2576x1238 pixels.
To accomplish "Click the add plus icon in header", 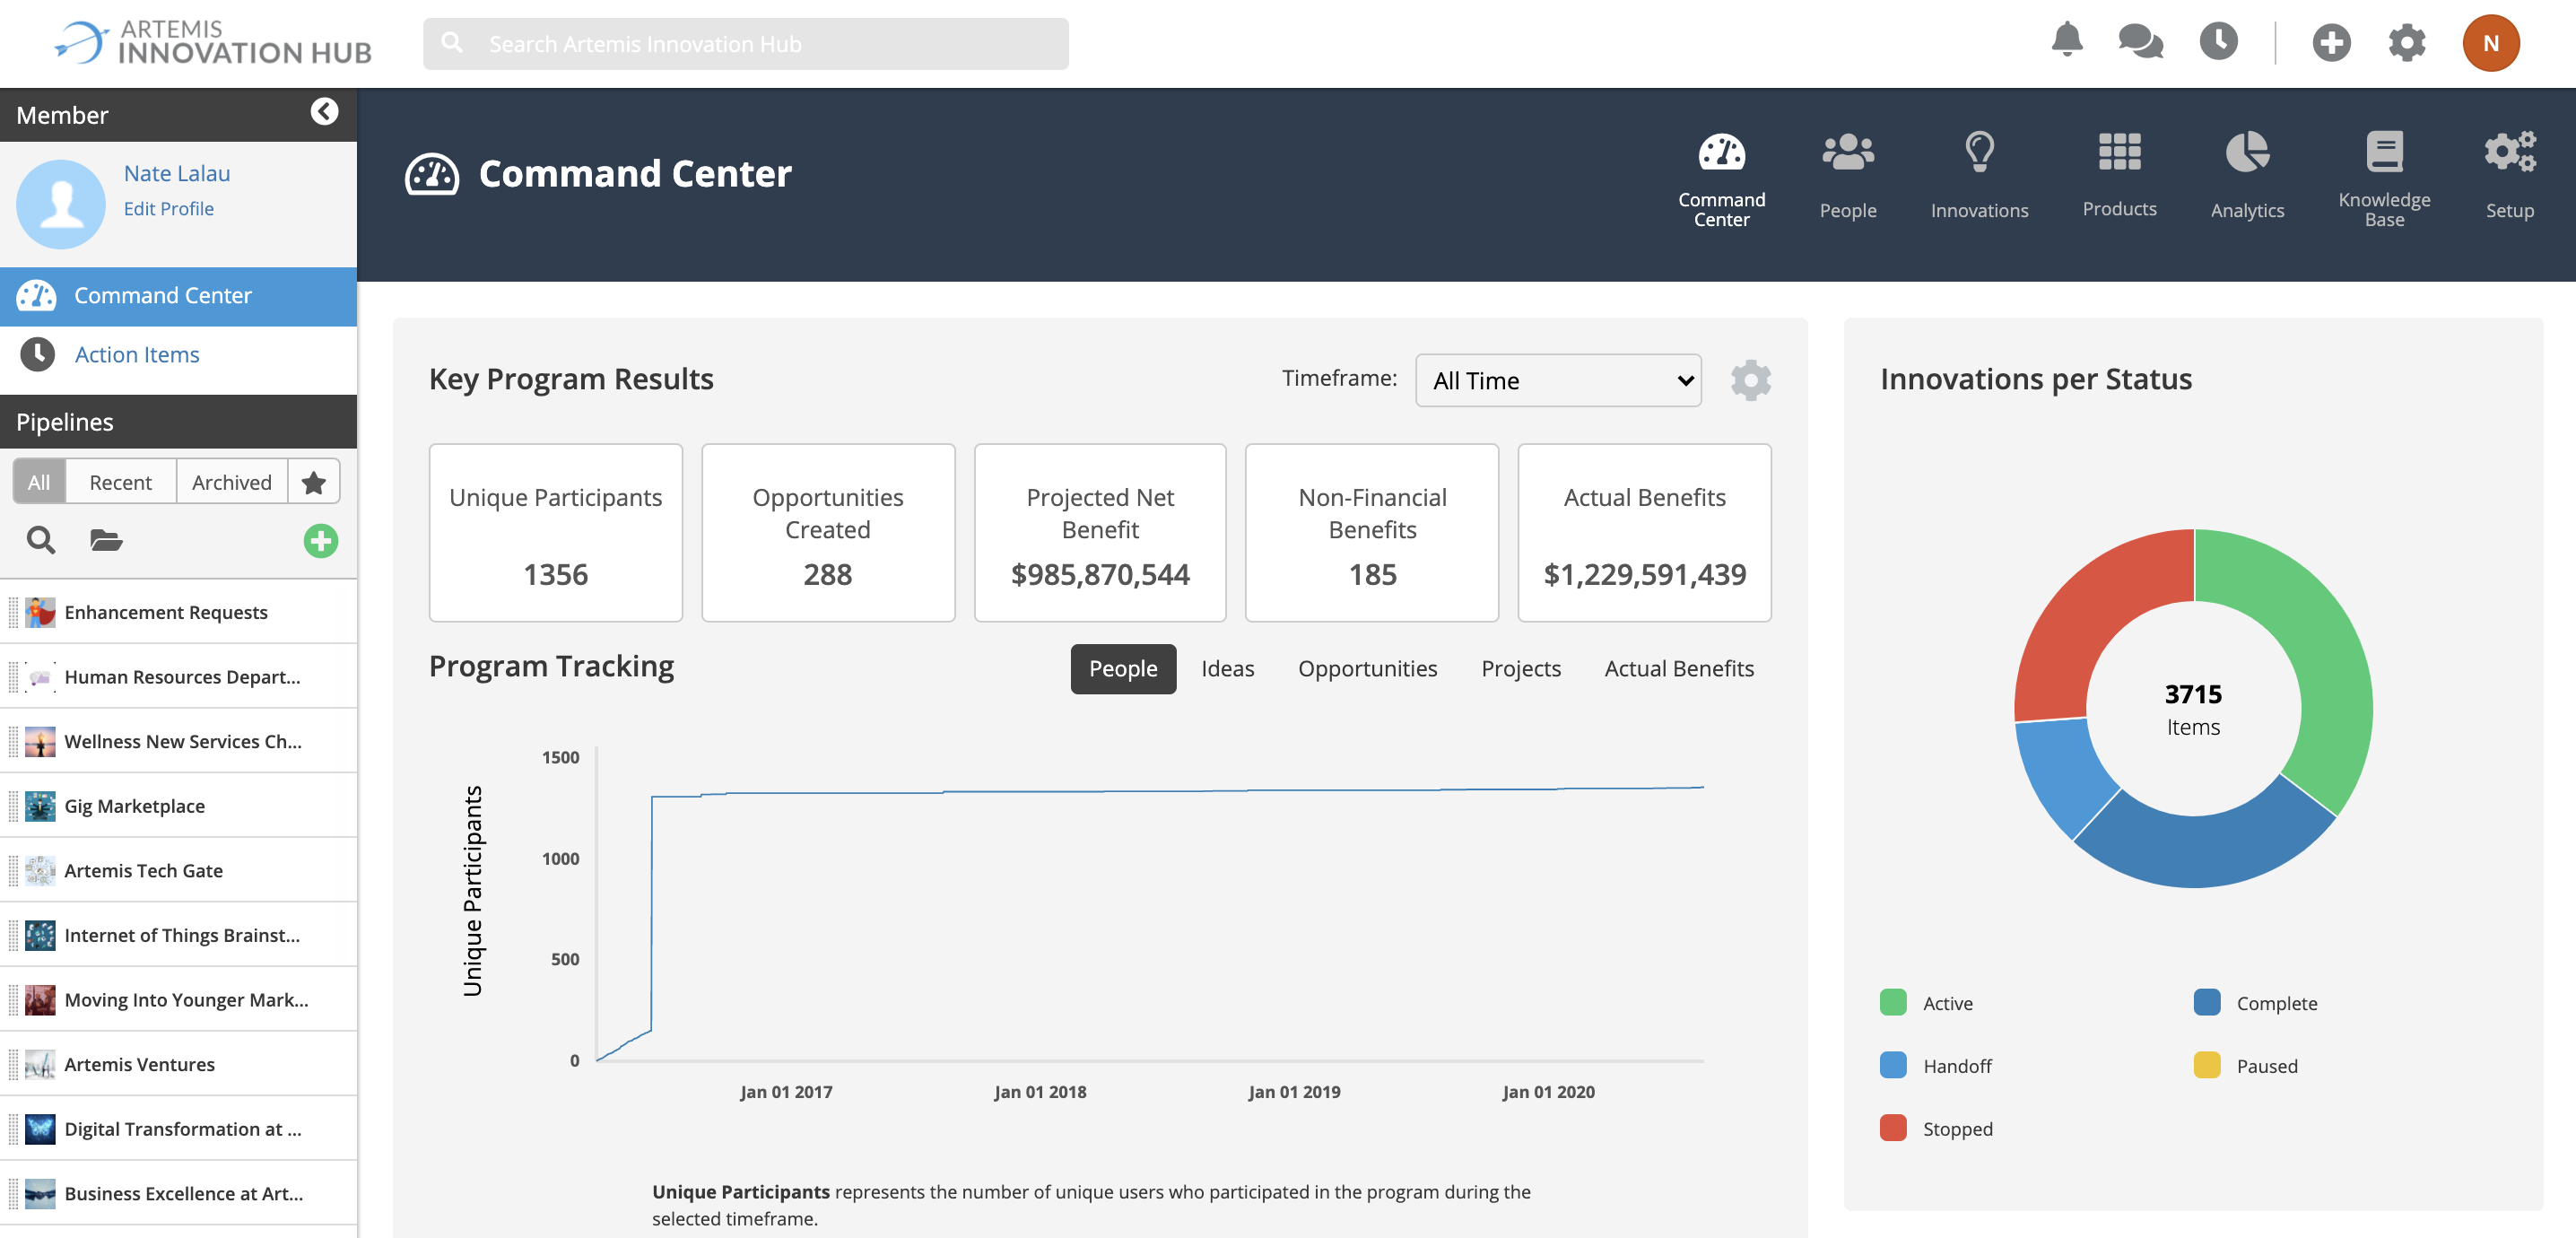I will 2331,43.
